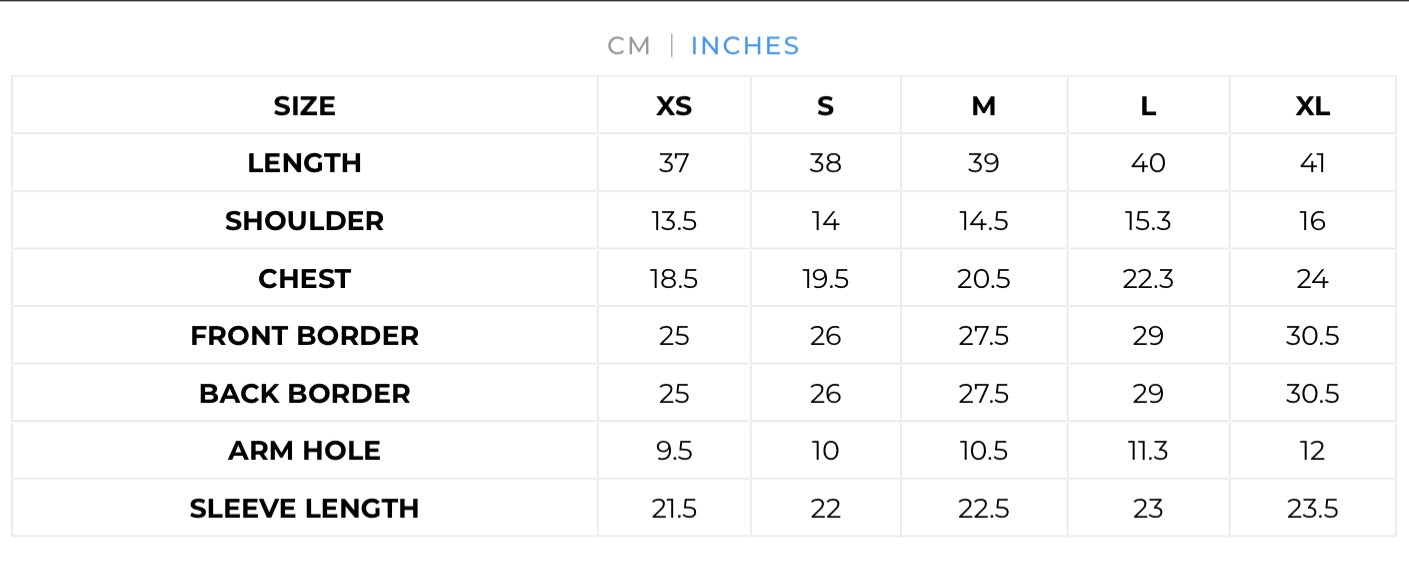Image resolution: width=1409 pixels, height=574 pixels.
Task: Select the INCHES unit option
Action: (x=745, y=46)
